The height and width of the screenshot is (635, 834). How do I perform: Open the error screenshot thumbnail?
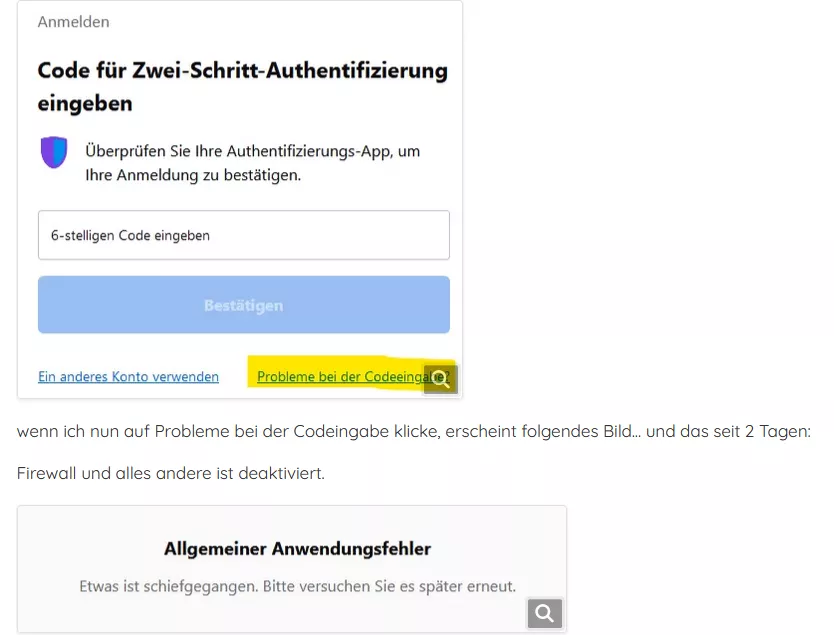coord(292,570)
